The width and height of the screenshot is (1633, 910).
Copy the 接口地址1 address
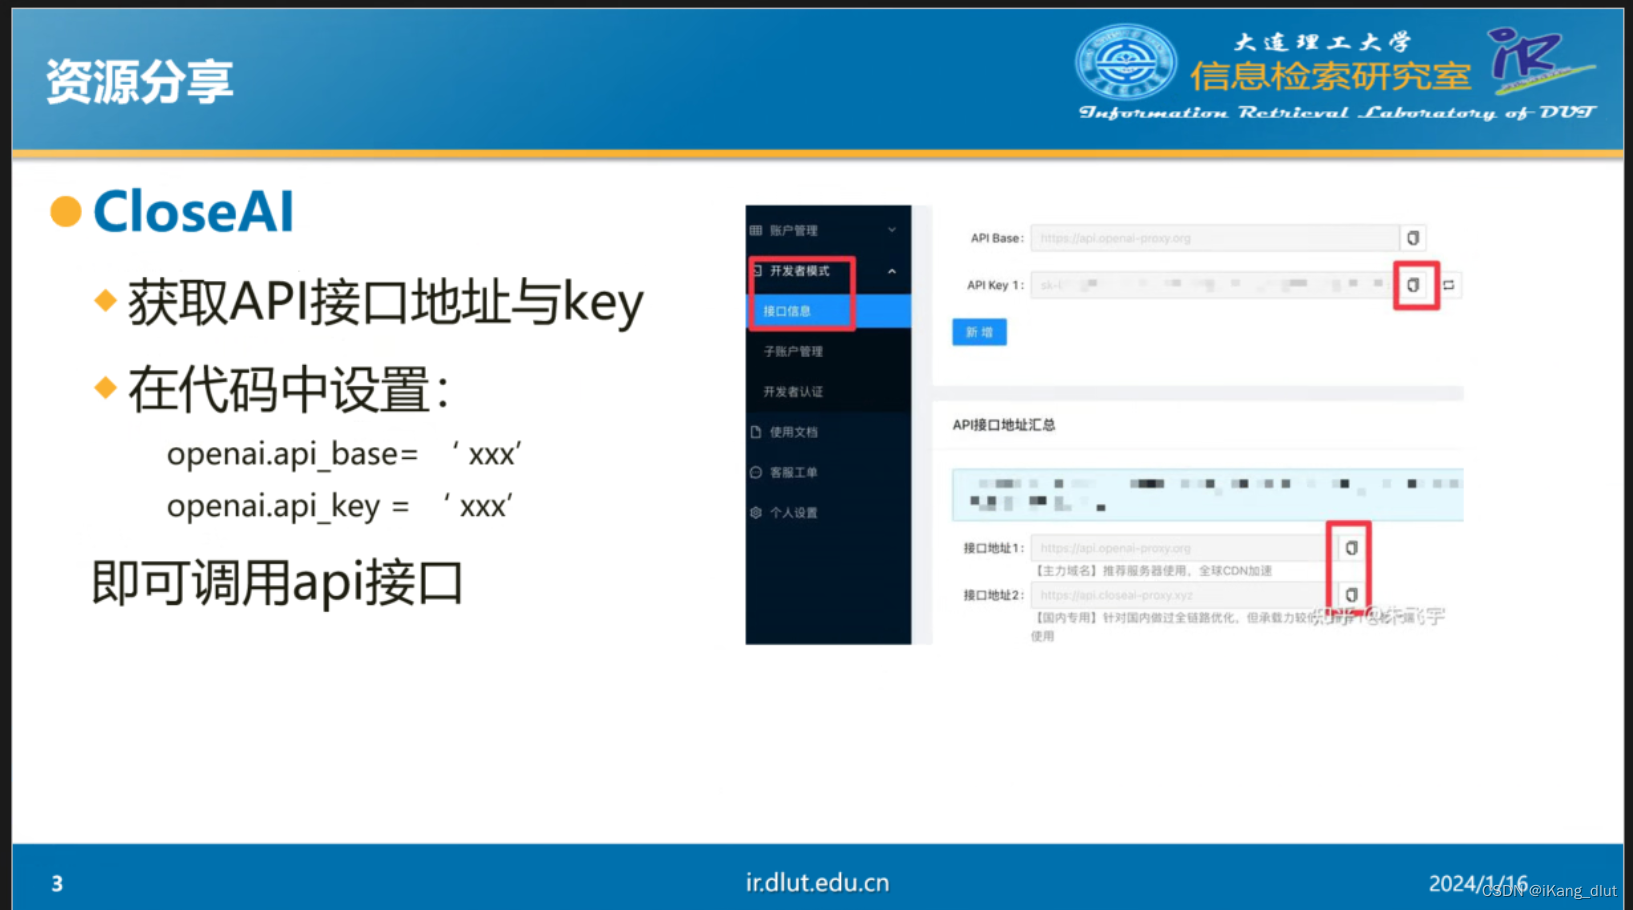point(1351,548)
